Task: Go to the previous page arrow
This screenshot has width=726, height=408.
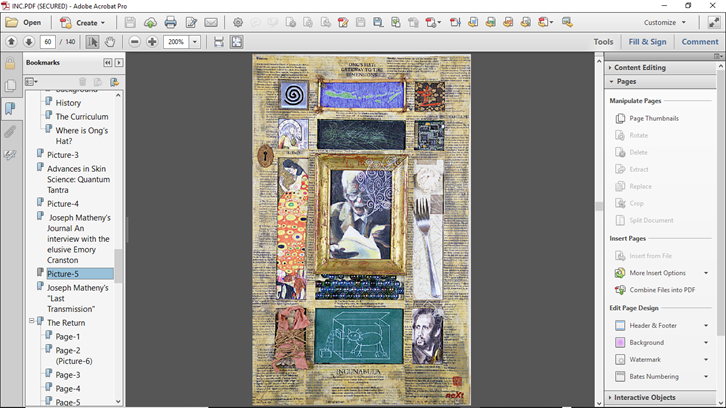Action: (x=11, y=42)
